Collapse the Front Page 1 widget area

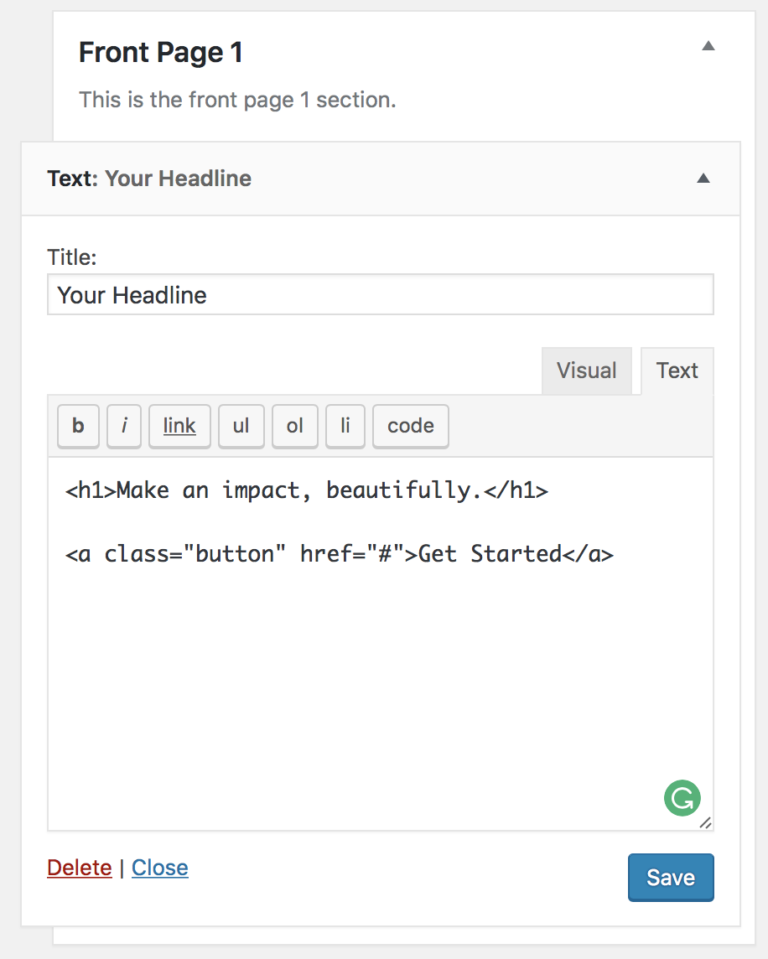click(x=708, y=46)
